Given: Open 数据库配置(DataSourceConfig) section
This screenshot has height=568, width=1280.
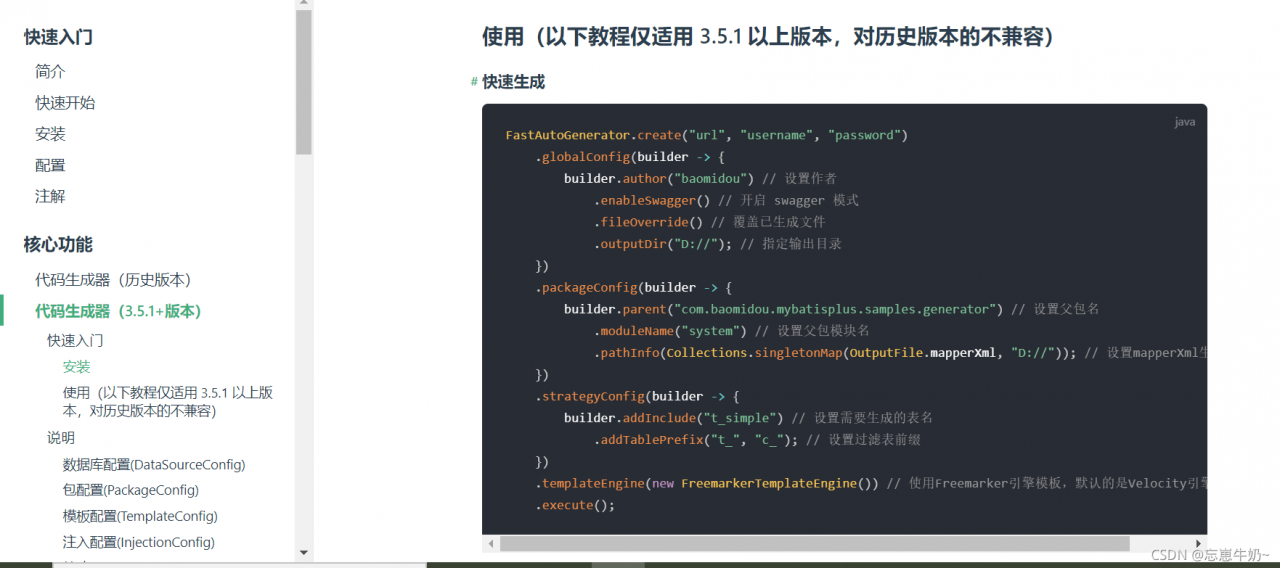Looking at the screenshot, I should (x=154, y=465).
